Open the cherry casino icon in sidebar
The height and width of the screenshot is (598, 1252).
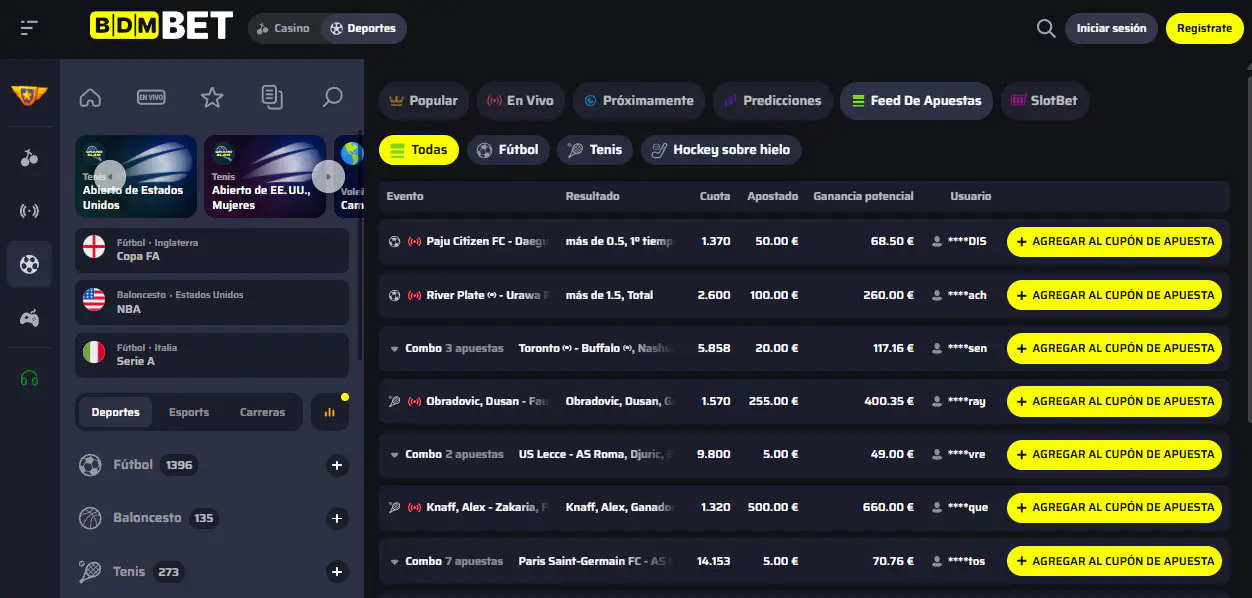pyautogui.click(x=29, y=157)
